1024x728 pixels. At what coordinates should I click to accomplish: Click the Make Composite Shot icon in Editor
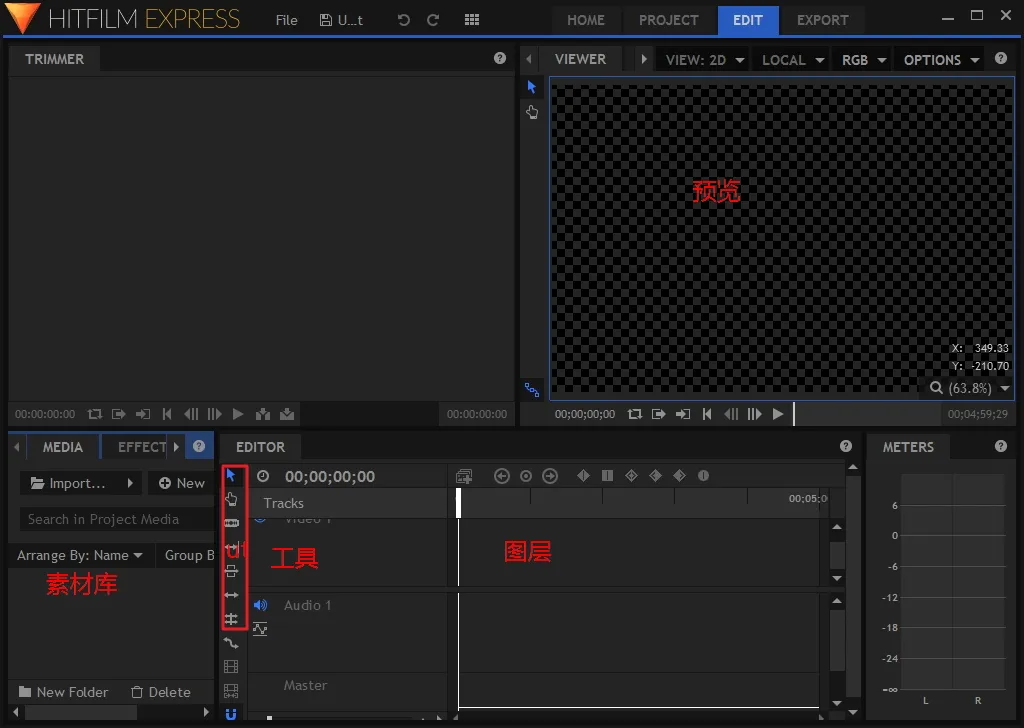(464, 477)
